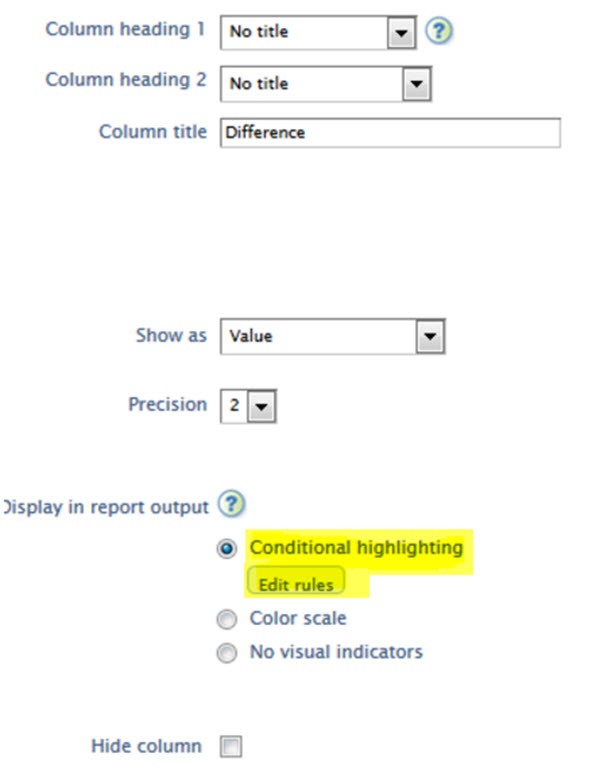The width and height of the screenshot is (600, 773).
Task: Focus the Column title text field
Action: [x=390, y=132]
